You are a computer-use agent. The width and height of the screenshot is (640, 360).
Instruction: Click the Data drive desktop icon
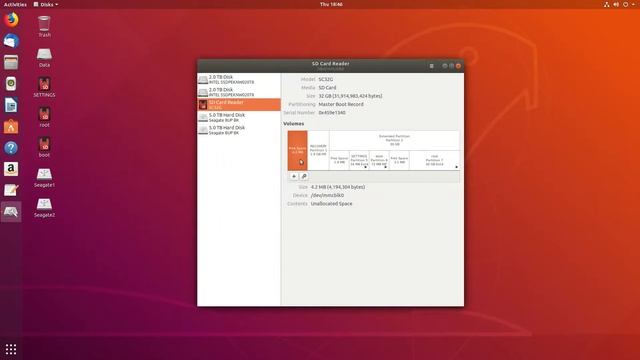44,57
